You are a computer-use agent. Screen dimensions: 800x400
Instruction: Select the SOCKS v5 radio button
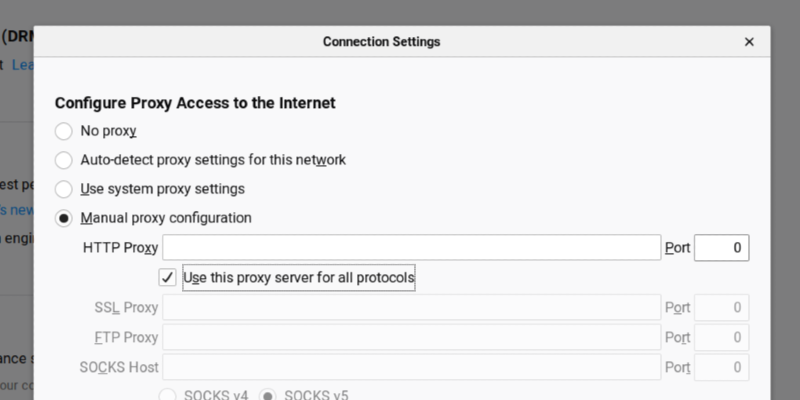click(268, 396)
